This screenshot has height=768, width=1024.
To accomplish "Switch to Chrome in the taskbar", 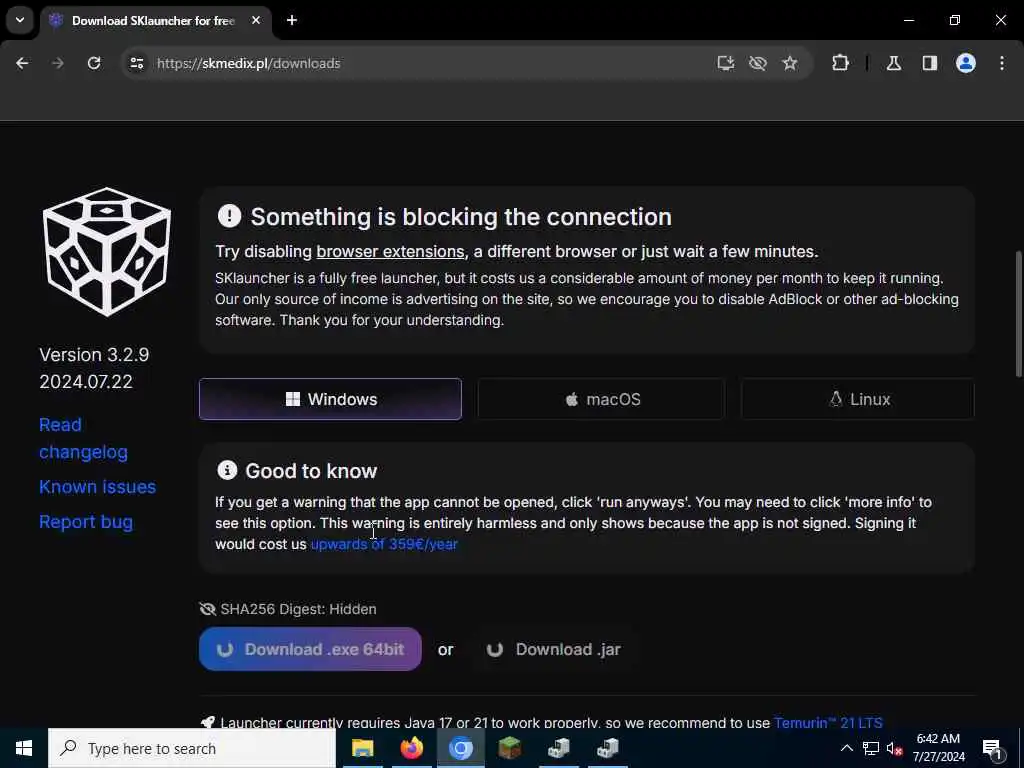I will tap(460, 748).
